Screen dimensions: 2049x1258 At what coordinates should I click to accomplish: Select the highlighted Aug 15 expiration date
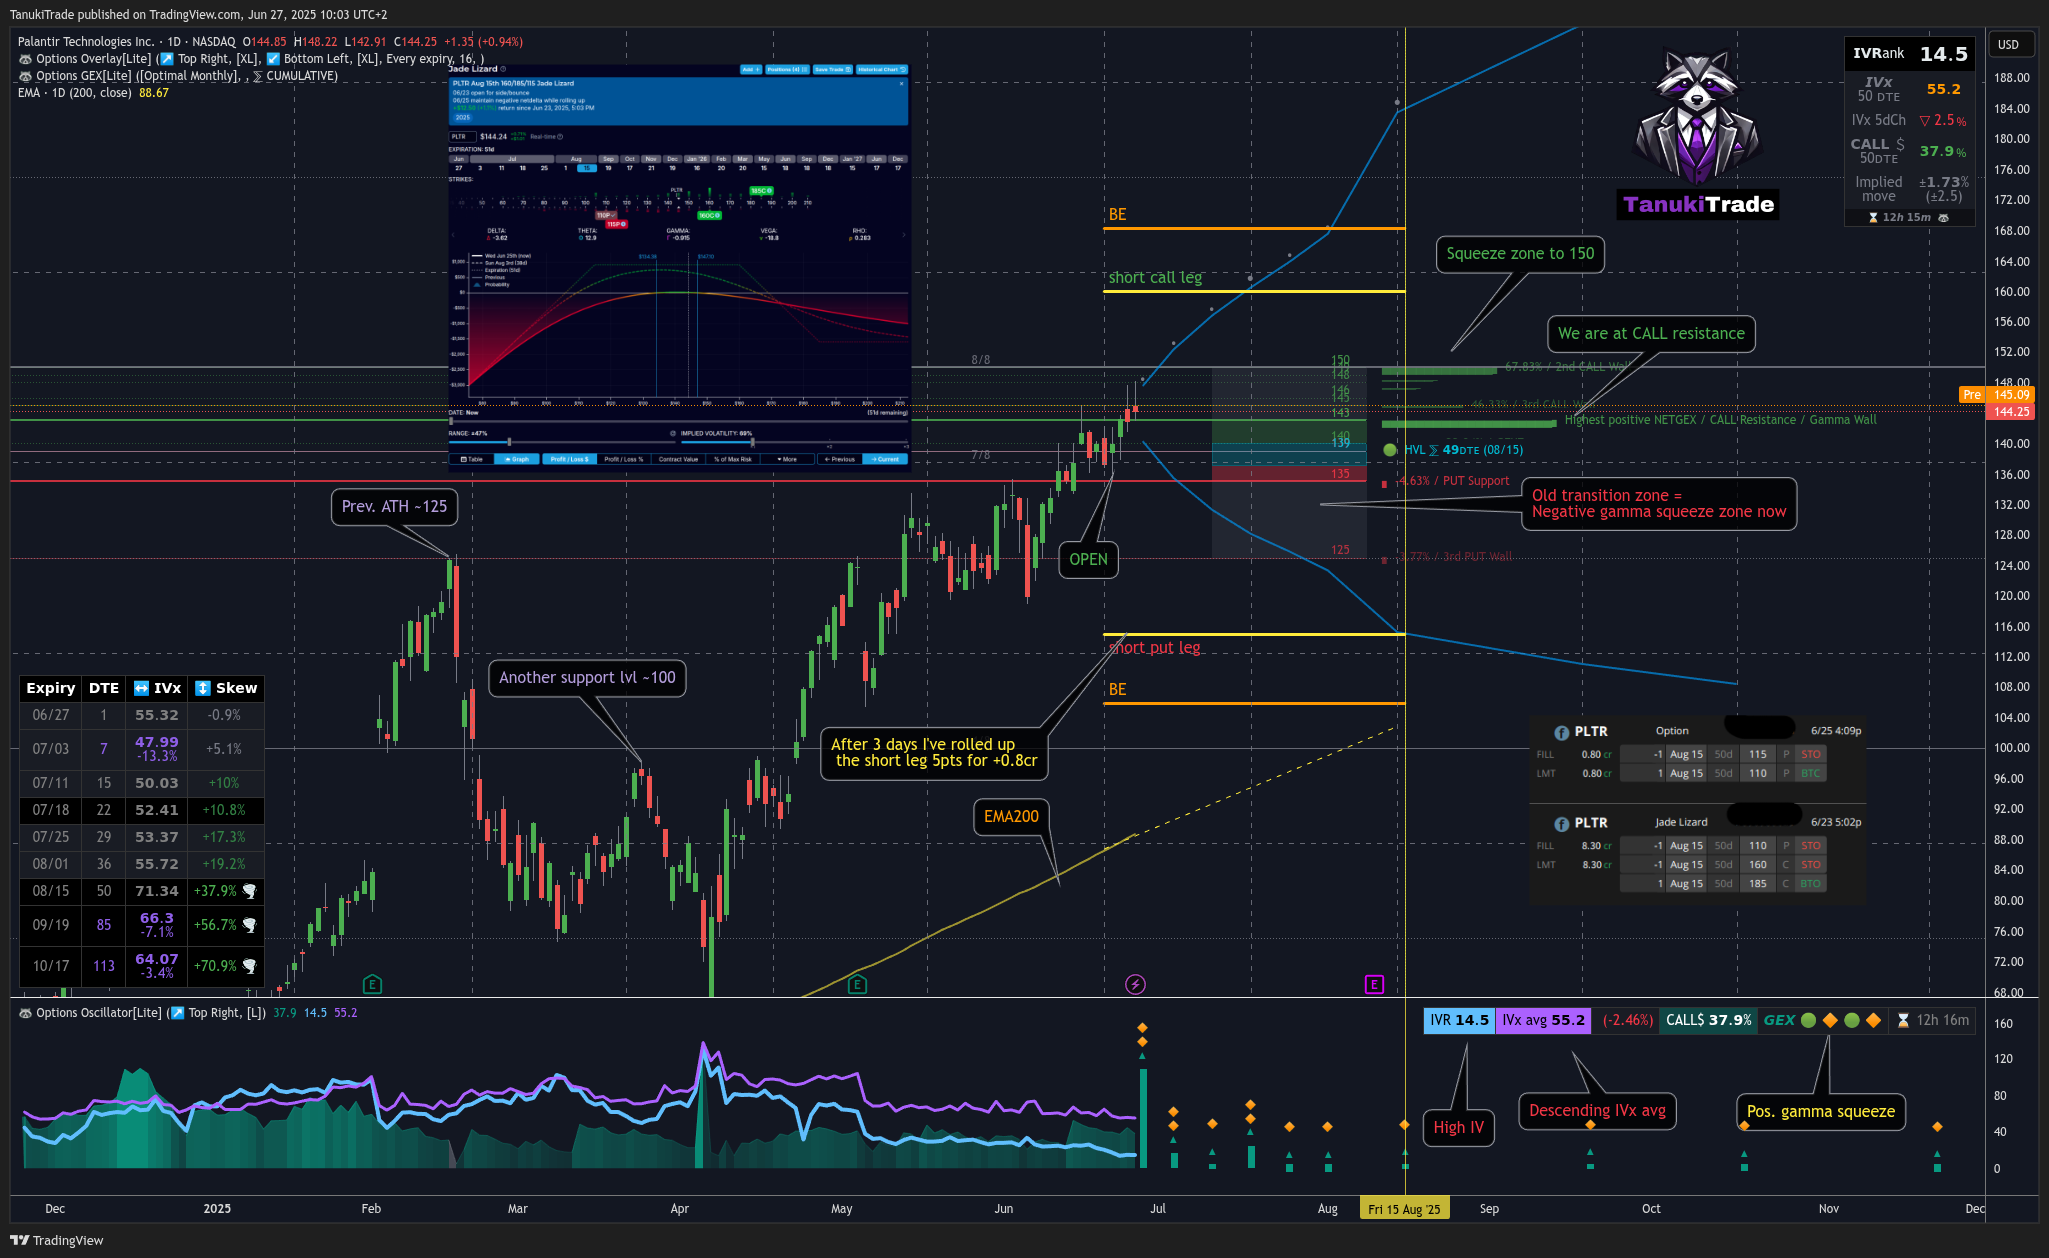587,168
